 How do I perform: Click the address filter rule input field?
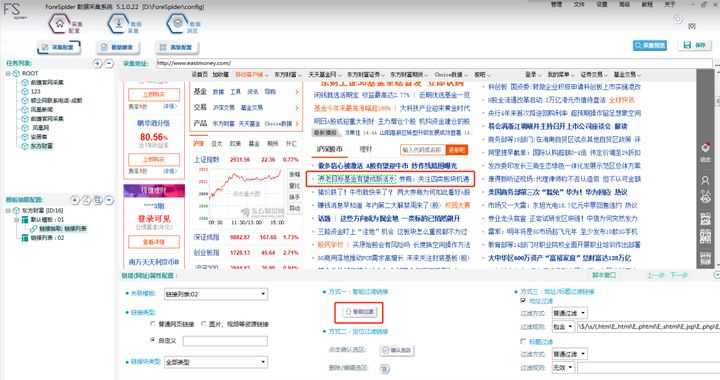point(648,327)
